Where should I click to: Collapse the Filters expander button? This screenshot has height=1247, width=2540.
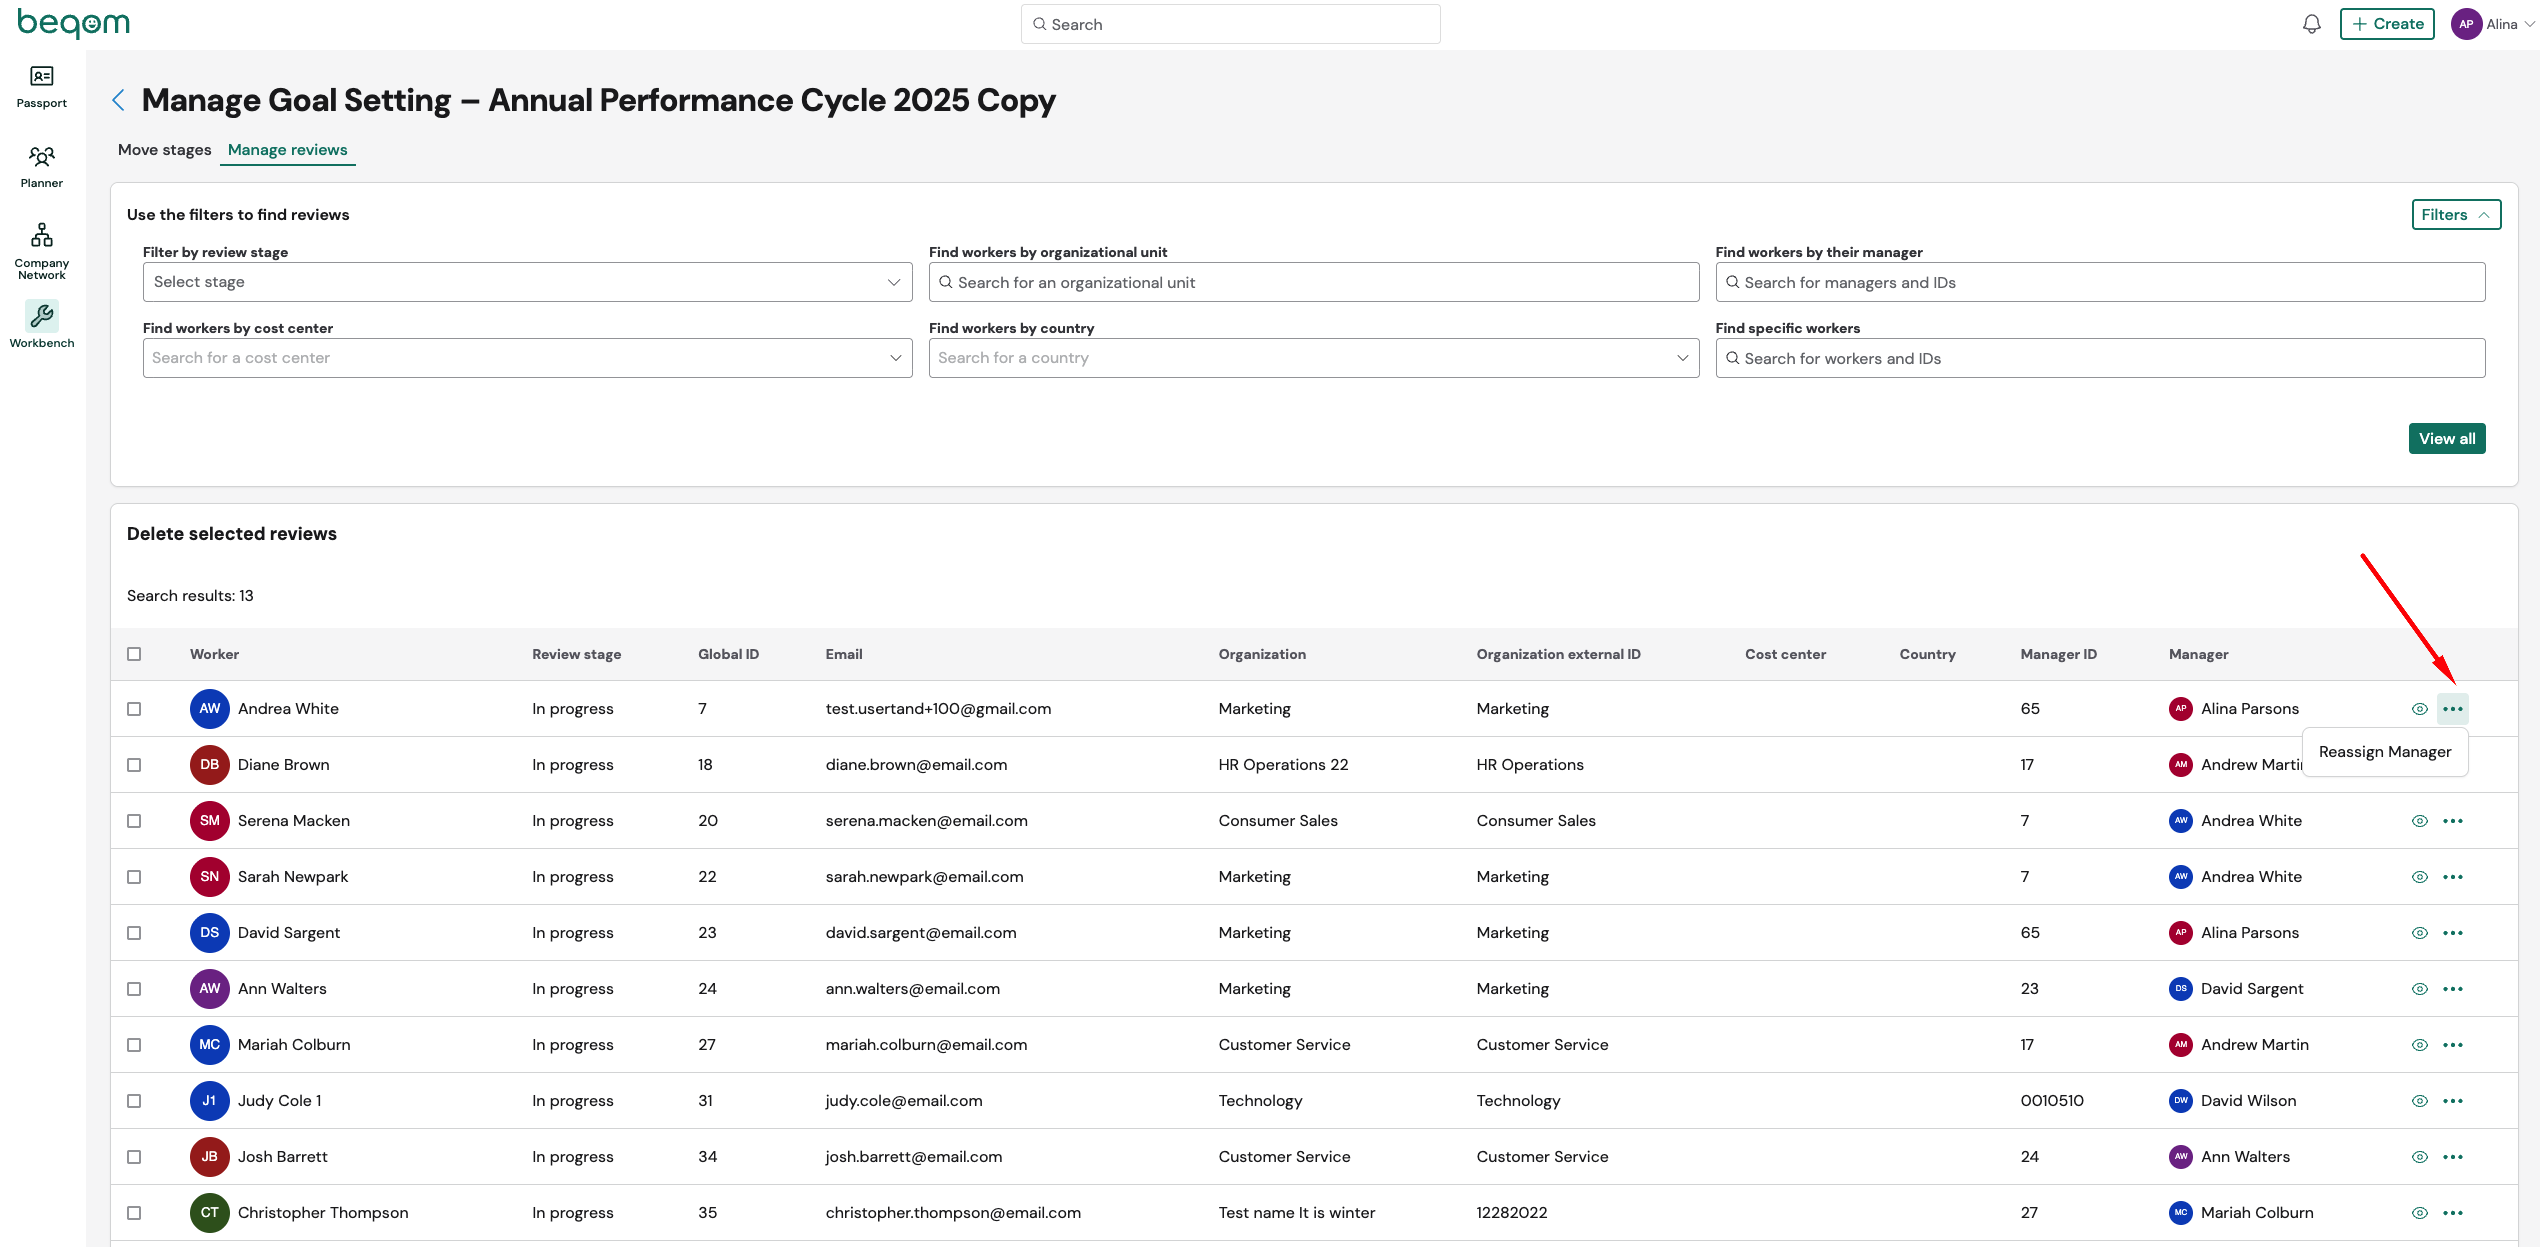(x=2455, y=215)
